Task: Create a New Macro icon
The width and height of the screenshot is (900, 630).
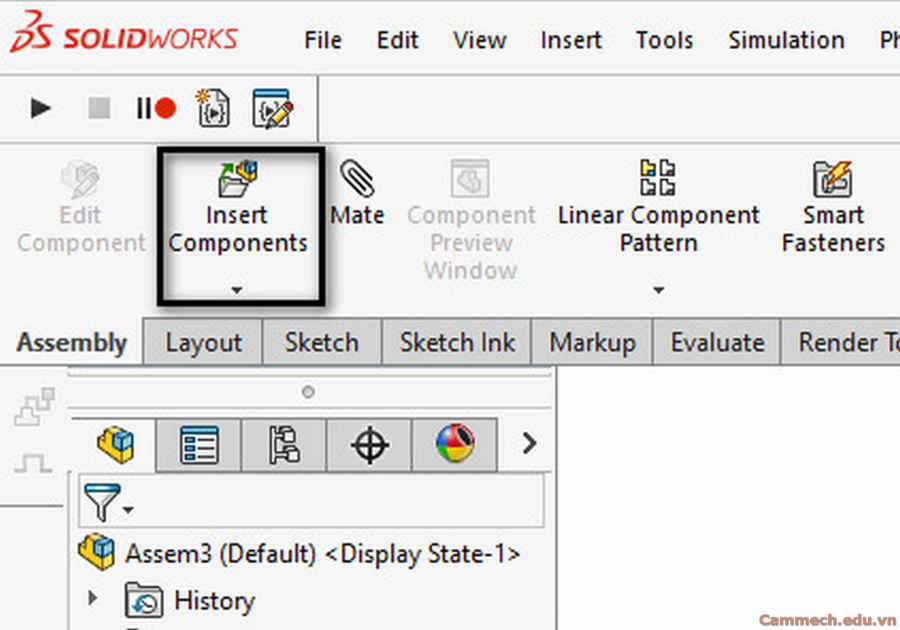Action: pos(213,108)
